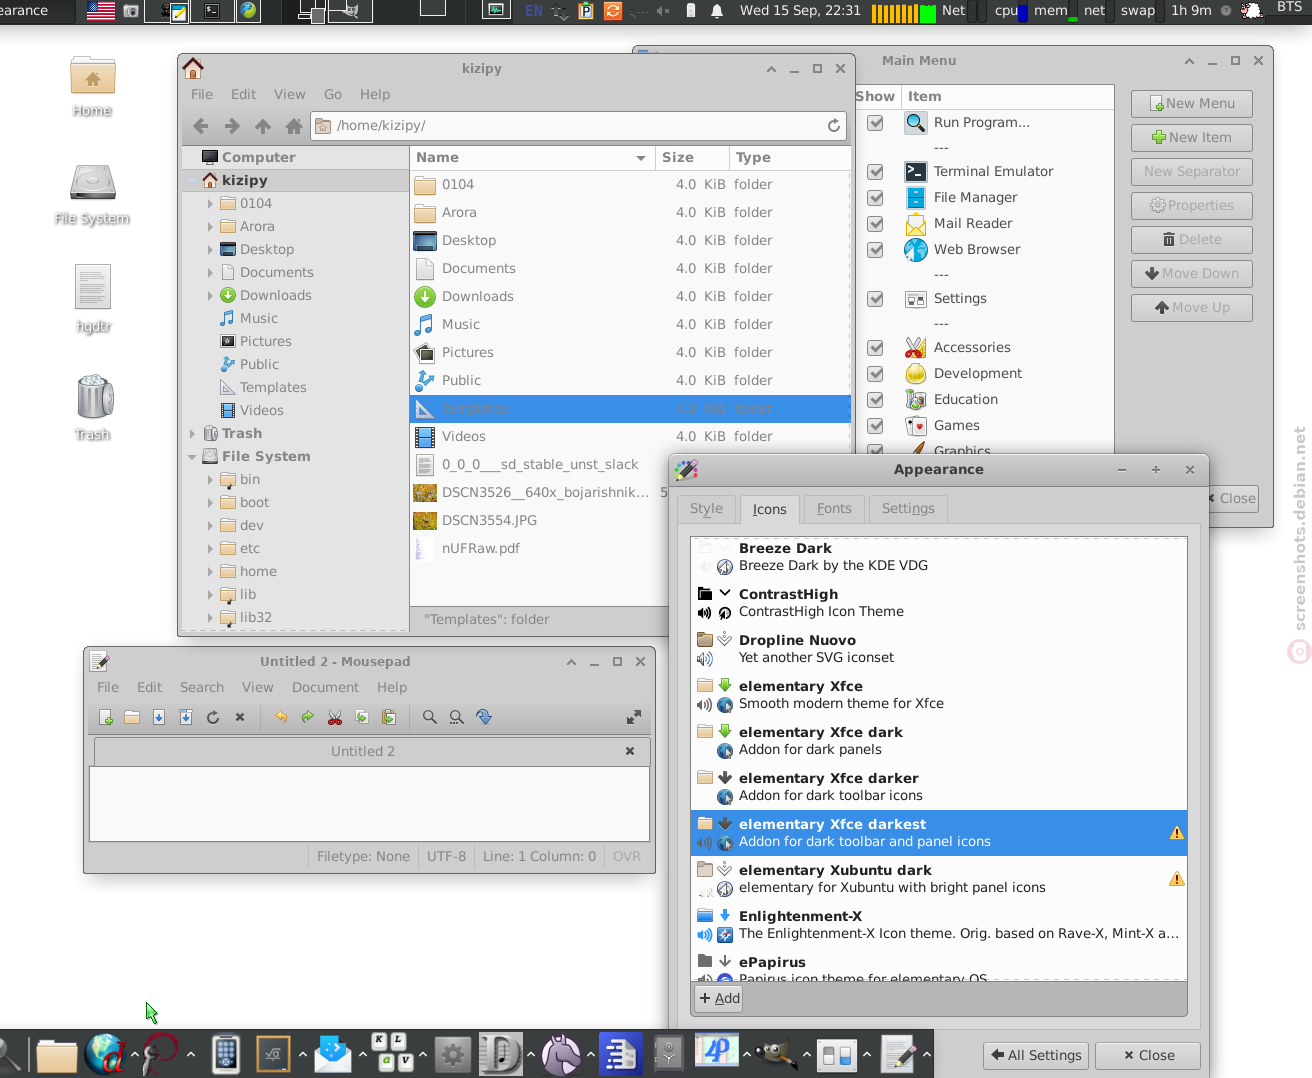The height and width of the screenshot is (1078, 1312).
Task: Toggle Show checkbox for Web Browser
Action: pyautogui.click(x=876, y=249)
